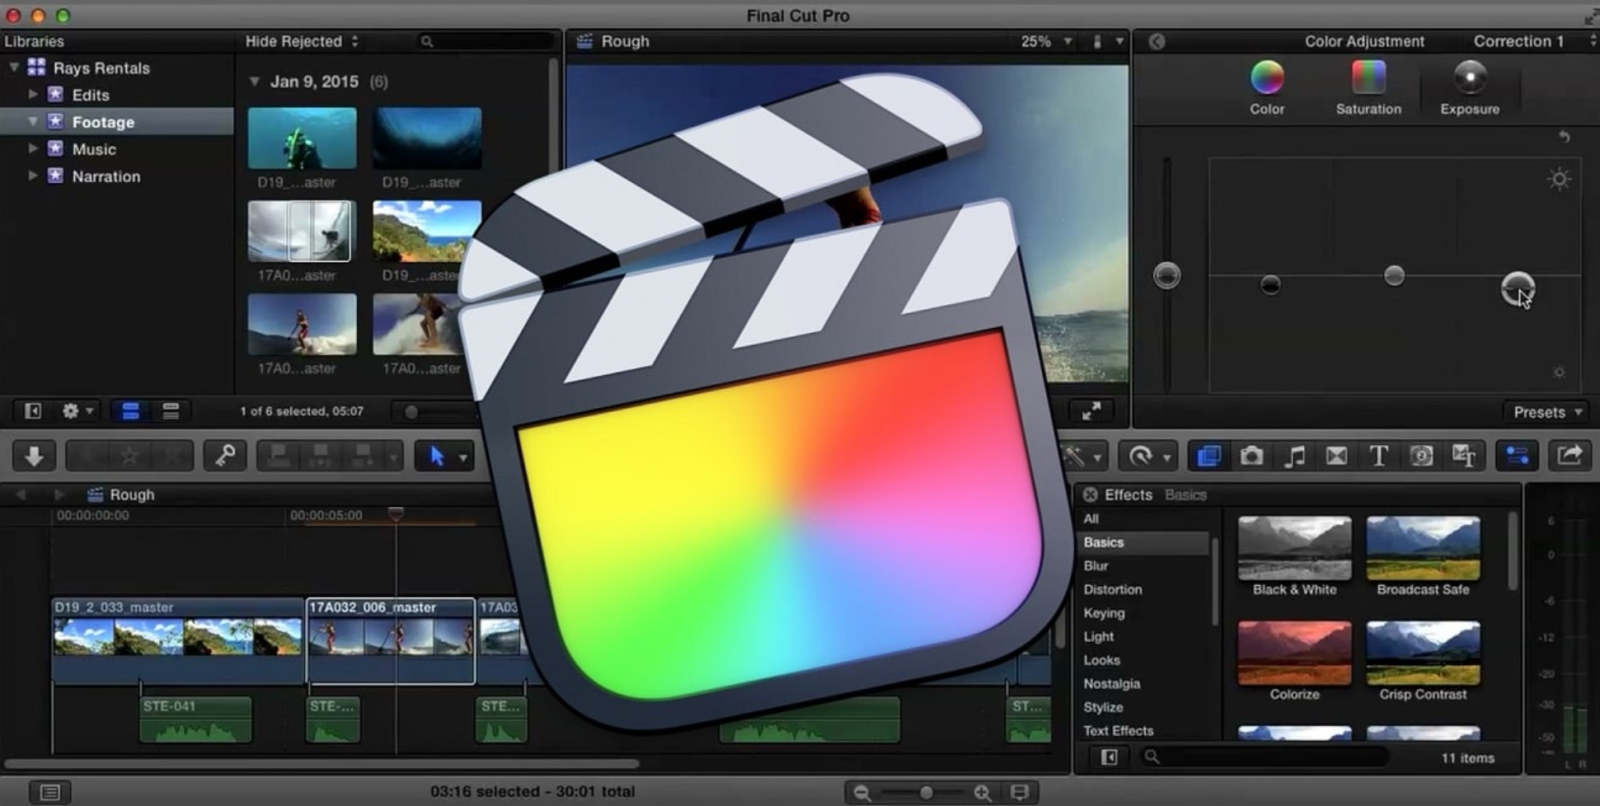Open the Enhancements magic wand menu

point(1081,456)
